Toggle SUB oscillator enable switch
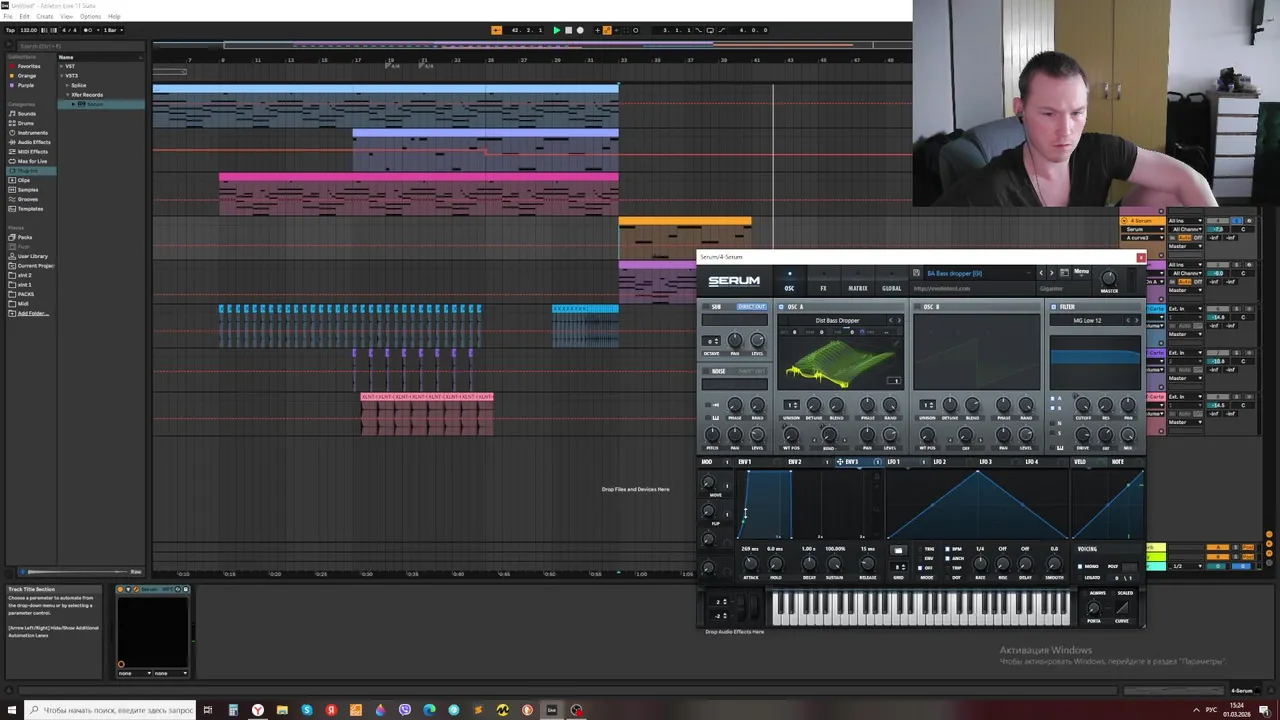 705,307
